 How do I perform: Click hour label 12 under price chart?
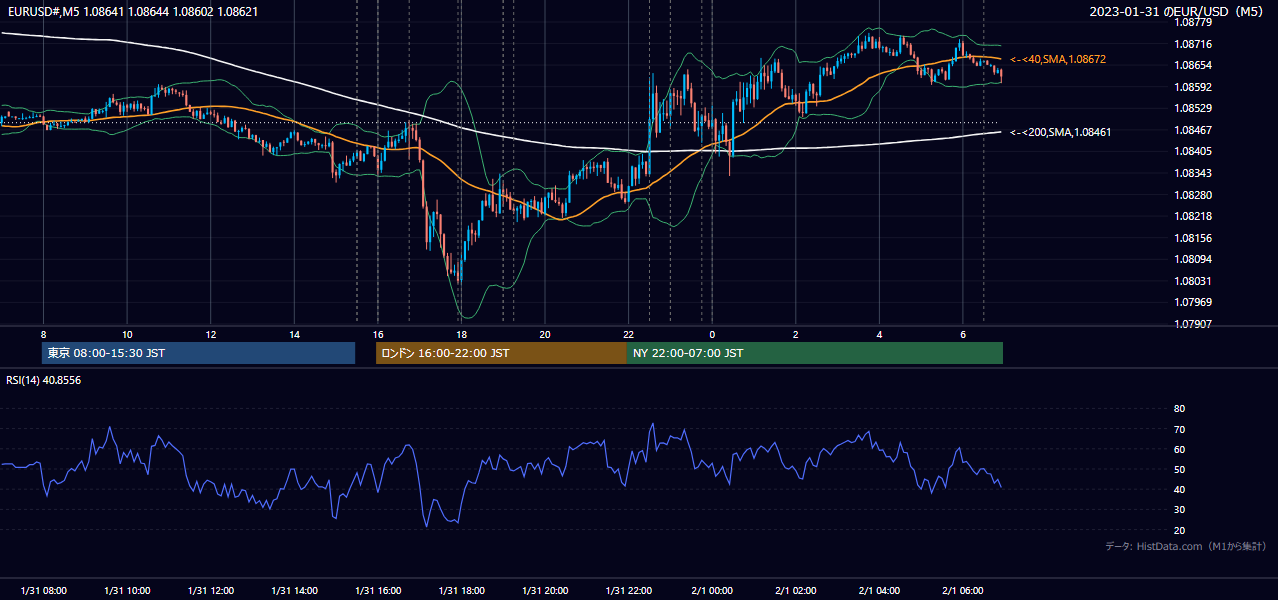[211, 334]
